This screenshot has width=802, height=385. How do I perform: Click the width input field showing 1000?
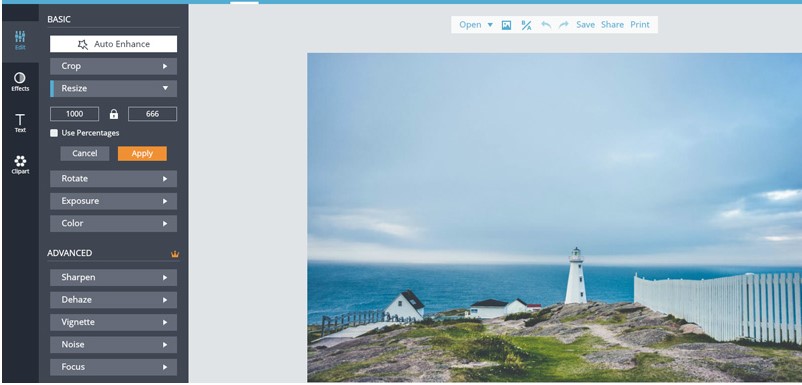pos(75,114)
